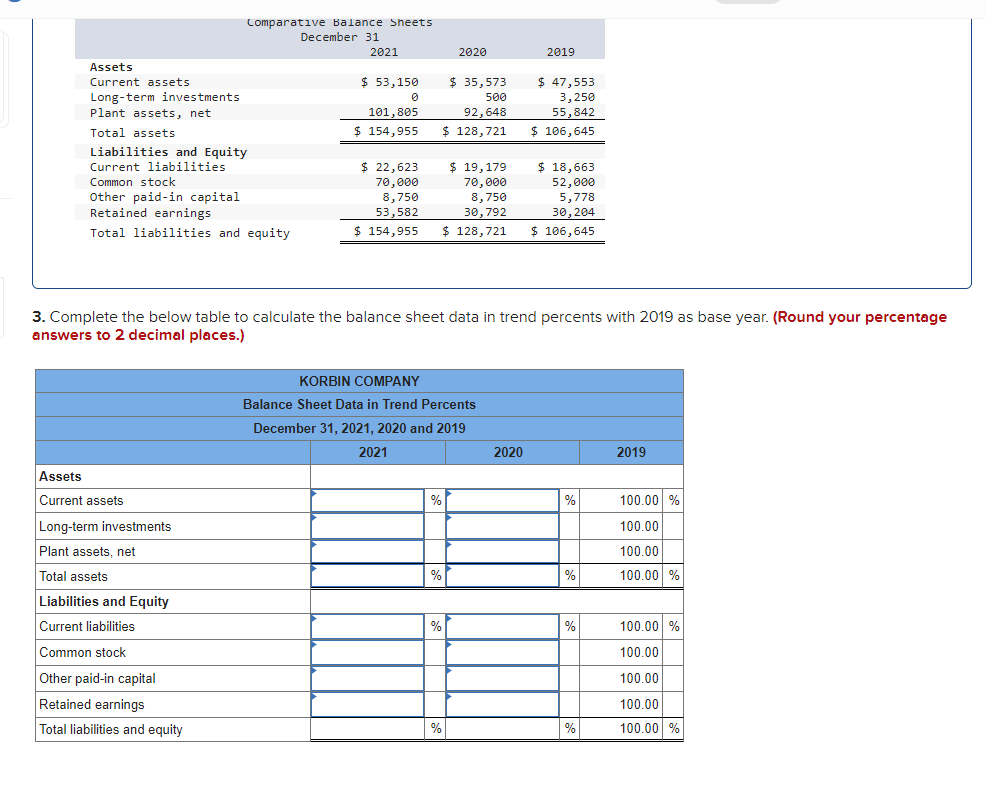
Task: Select the Other paid-in capital 2021 cell
Action: pyautogui.click(x=367, y=678)
